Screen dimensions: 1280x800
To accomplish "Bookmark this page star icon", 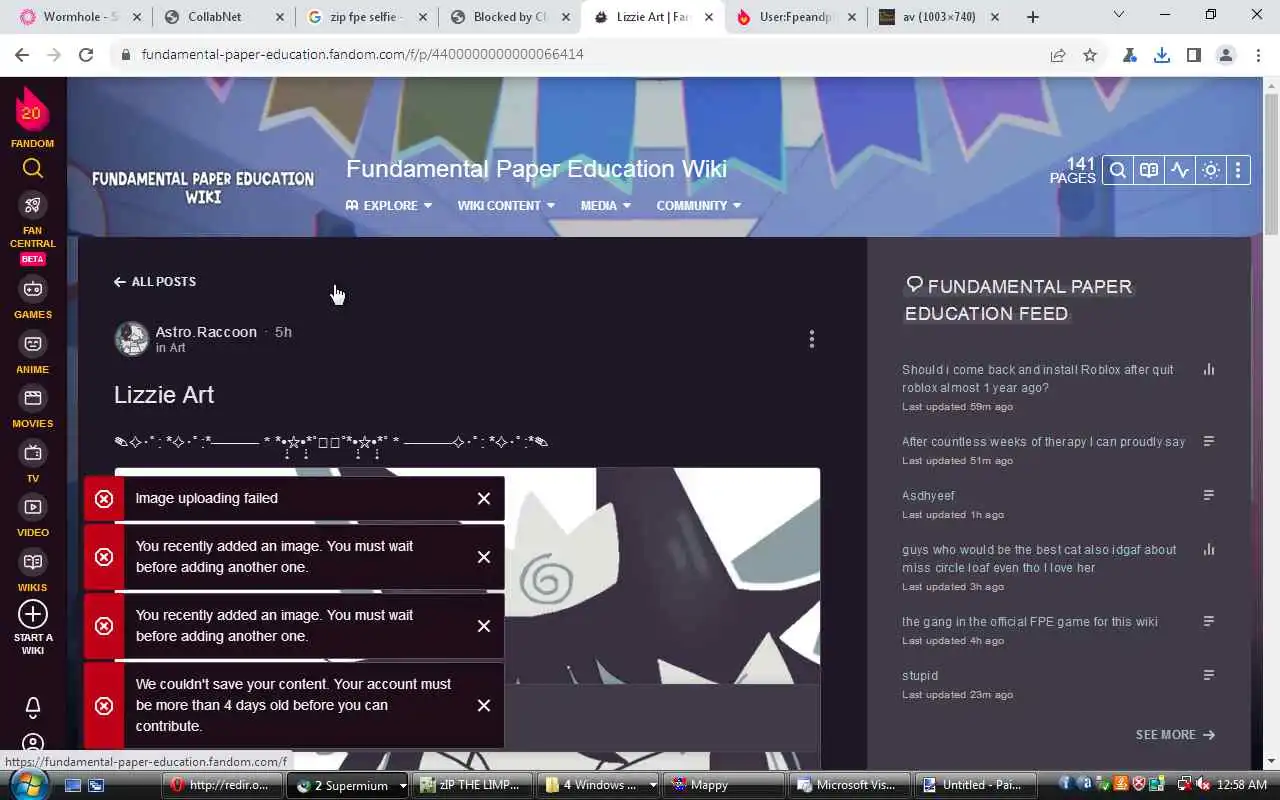I will click(x=1090, y=55).
